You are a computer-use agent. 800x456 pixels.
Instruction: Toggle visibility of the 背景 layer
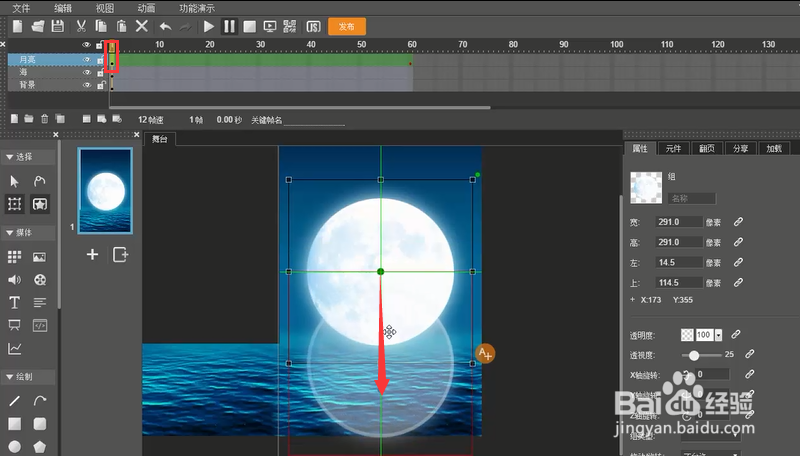(86, 85)
